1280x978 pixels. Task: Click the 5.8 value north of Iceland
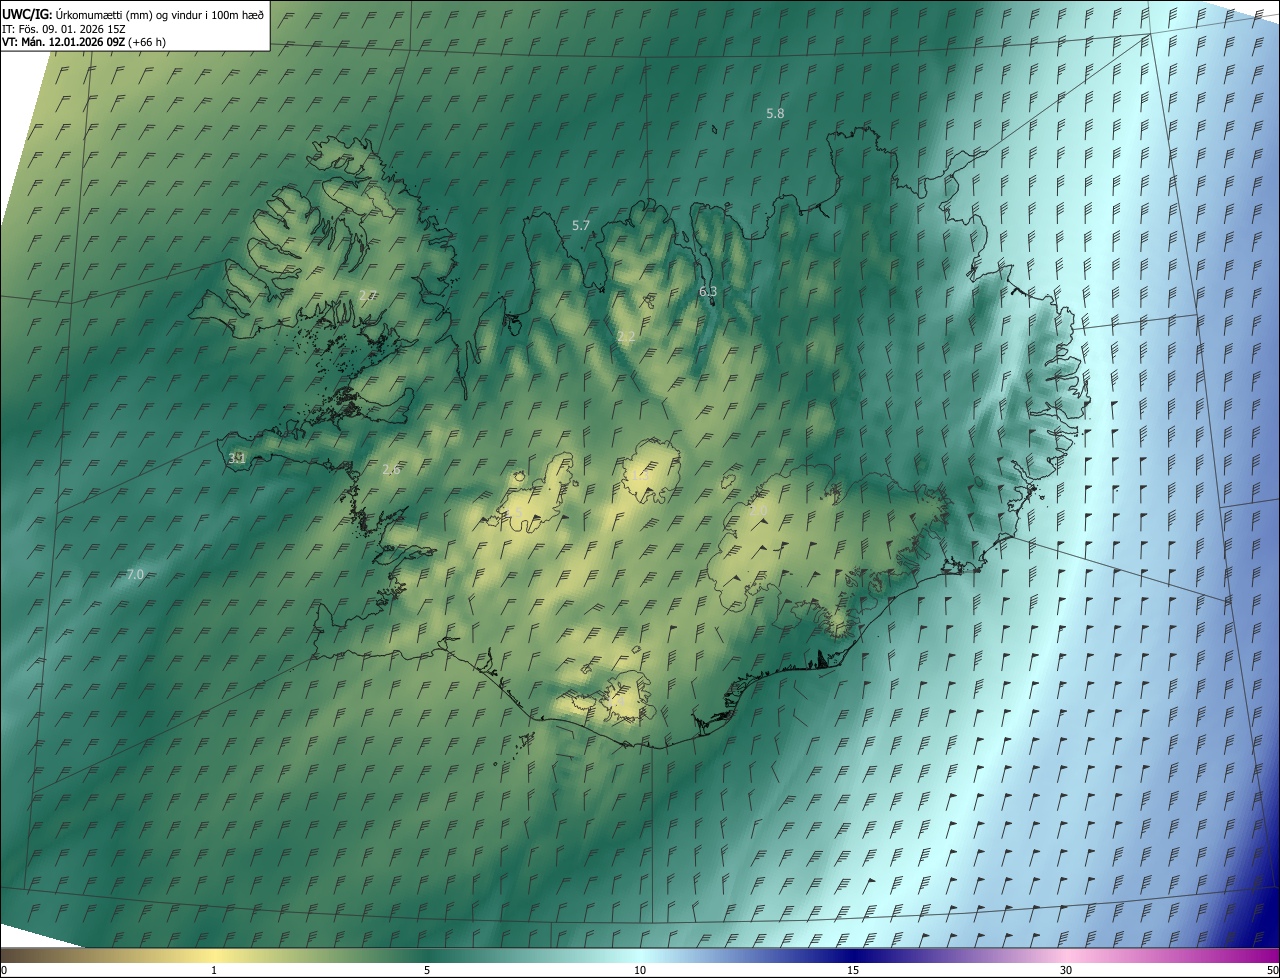click(775, 113)
